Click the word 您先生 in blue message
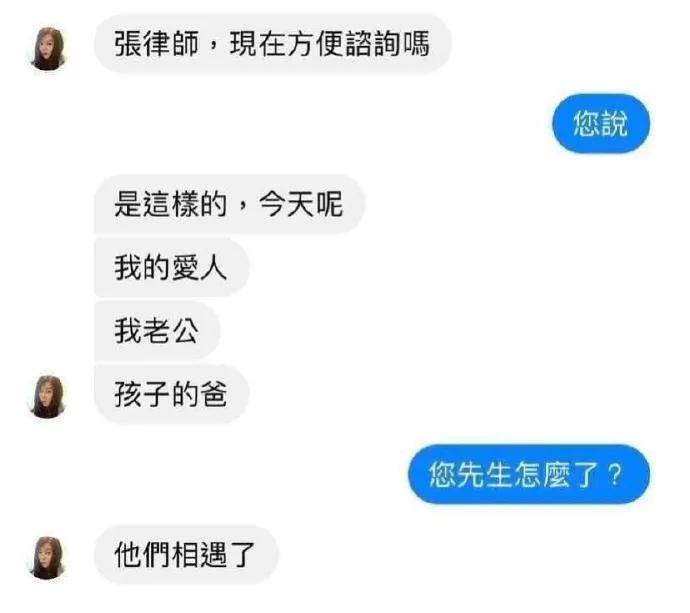 (x=471, y=474)
